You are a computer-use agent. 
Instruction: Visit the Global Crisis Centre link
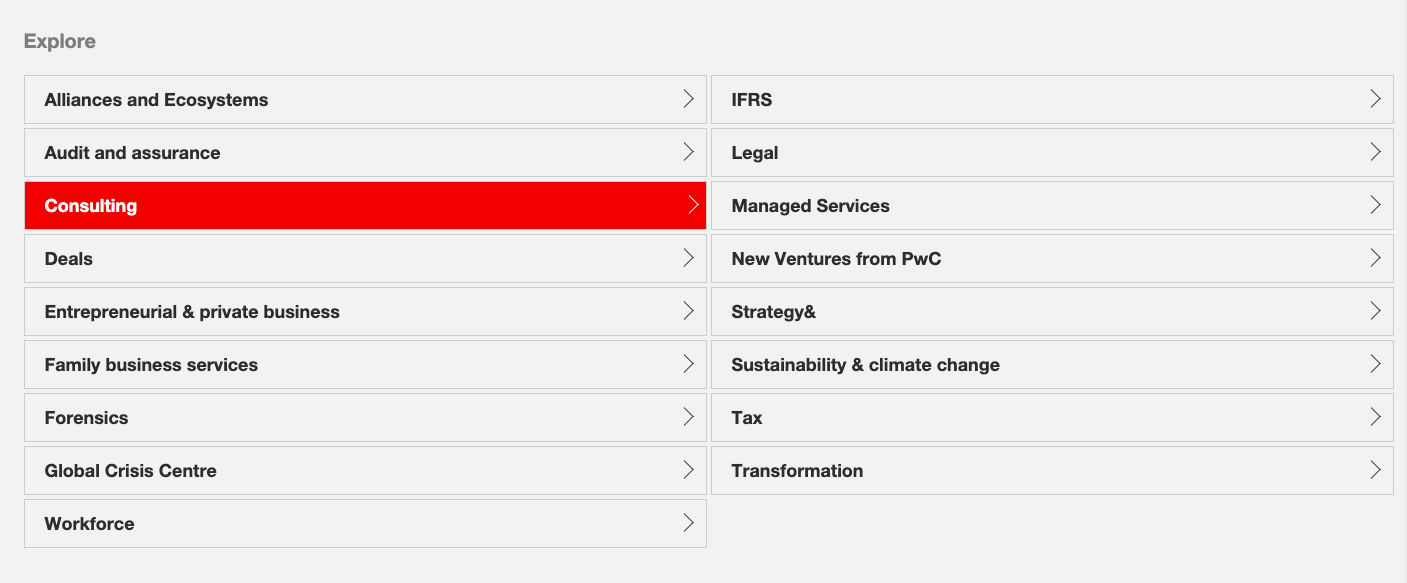tap(130, 471)
